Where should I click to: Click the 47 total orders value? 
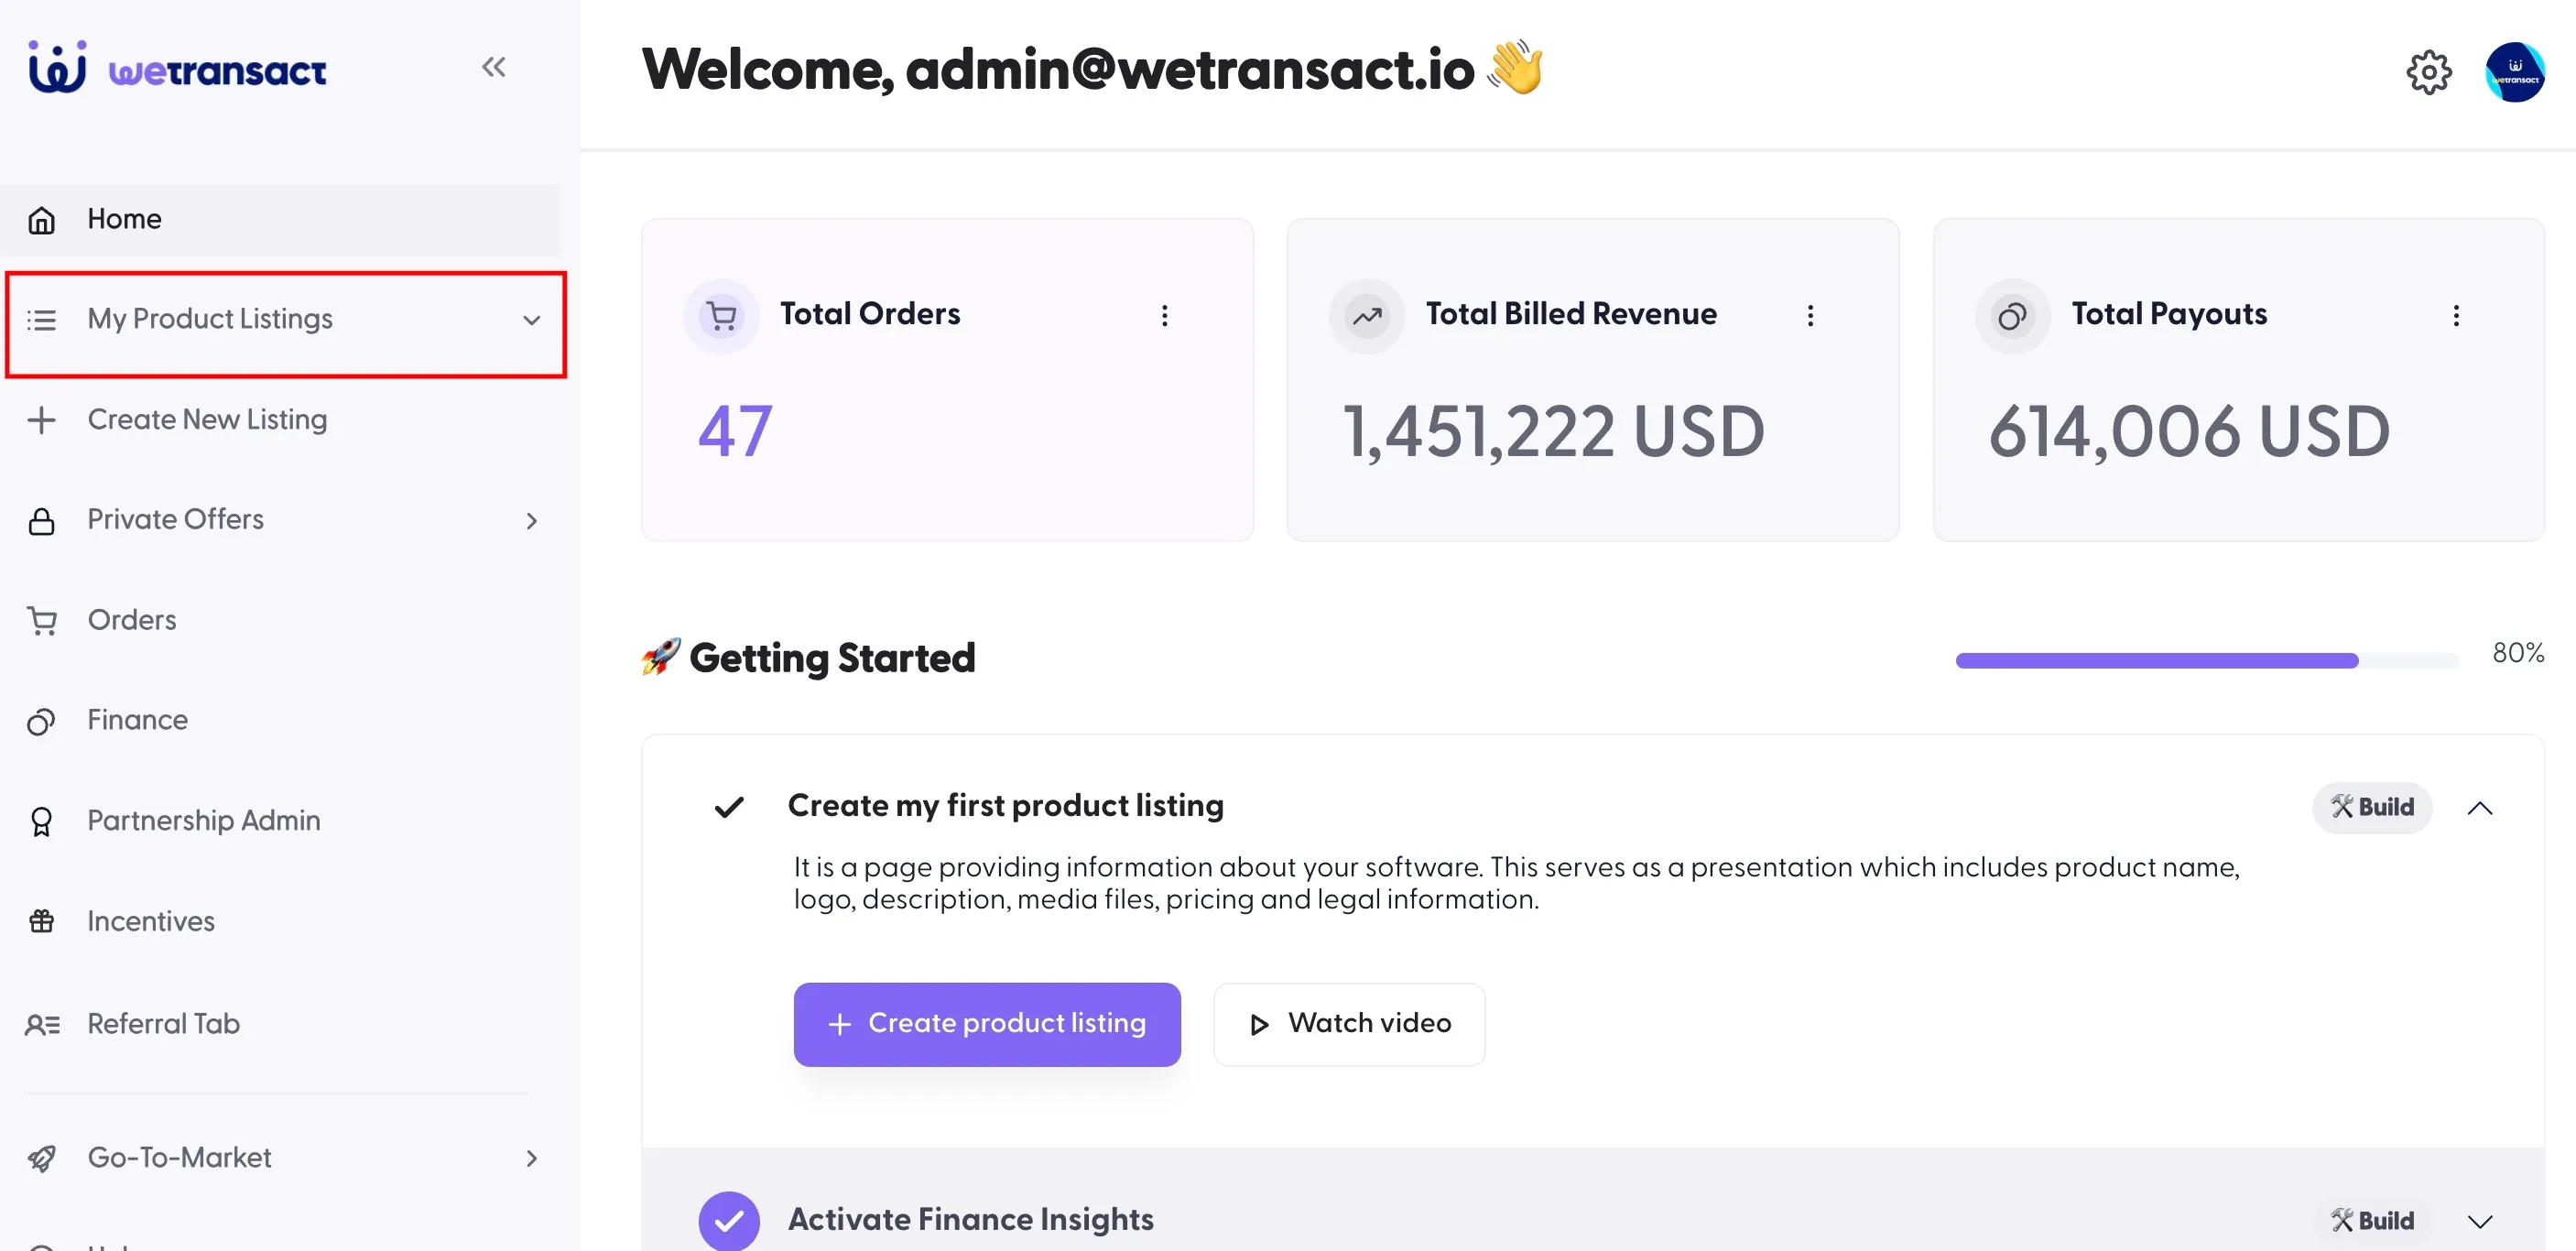(x=735, y=431)
